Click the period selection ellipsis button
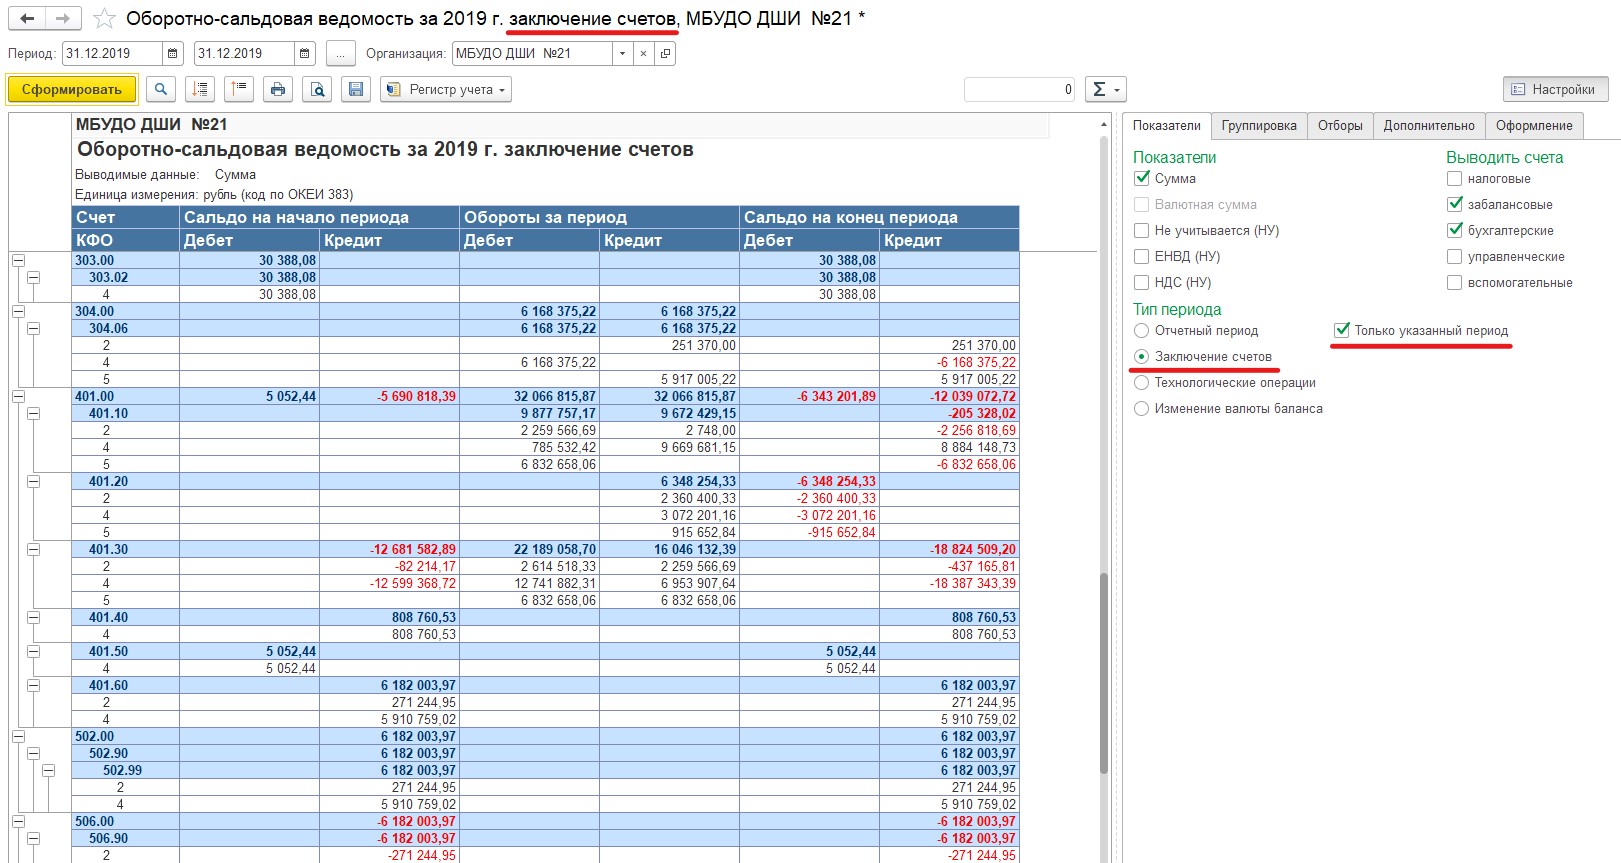This screenshot has width=1621, height=863. tap(340, 54)
